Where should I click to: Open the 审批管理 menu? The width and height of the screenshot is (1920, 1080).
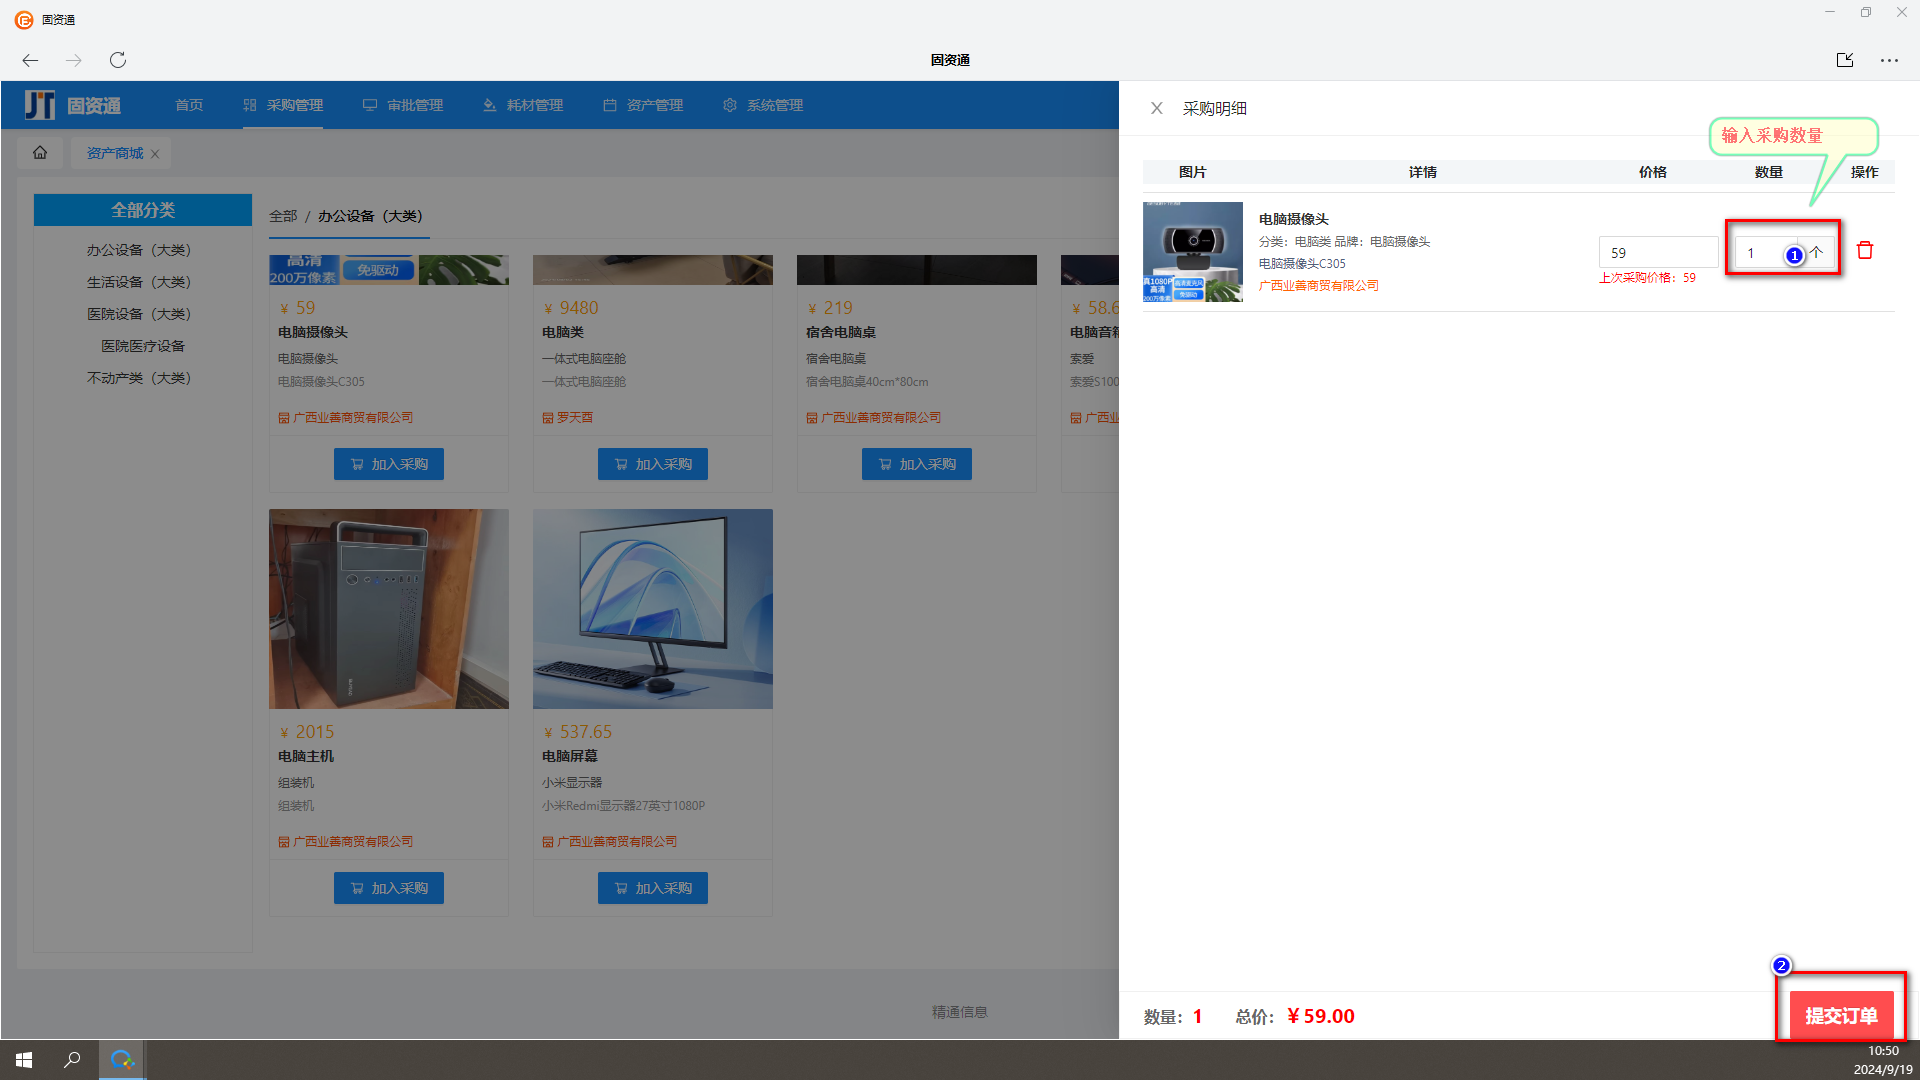click(x=403, y=105)
